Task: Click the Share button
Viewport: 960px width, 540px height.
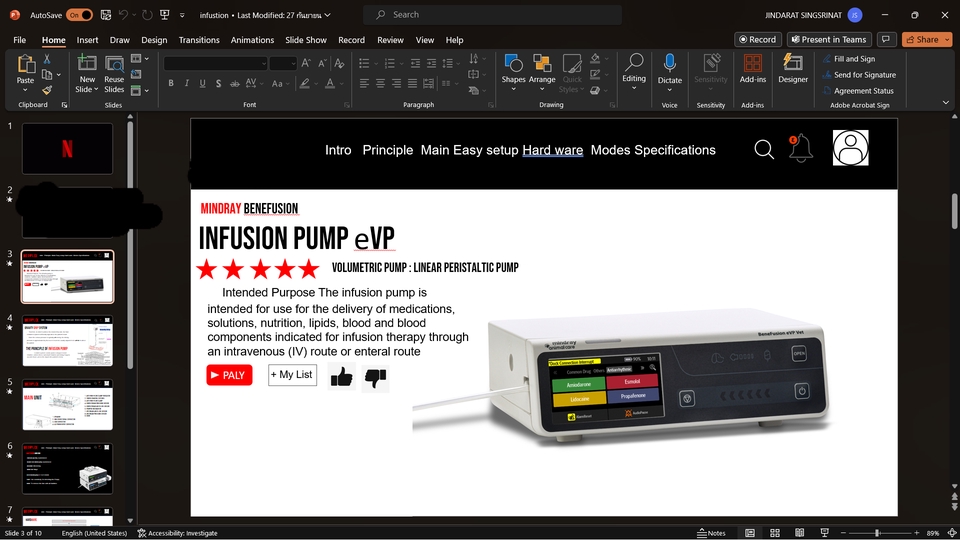Action: coord(923,39)
